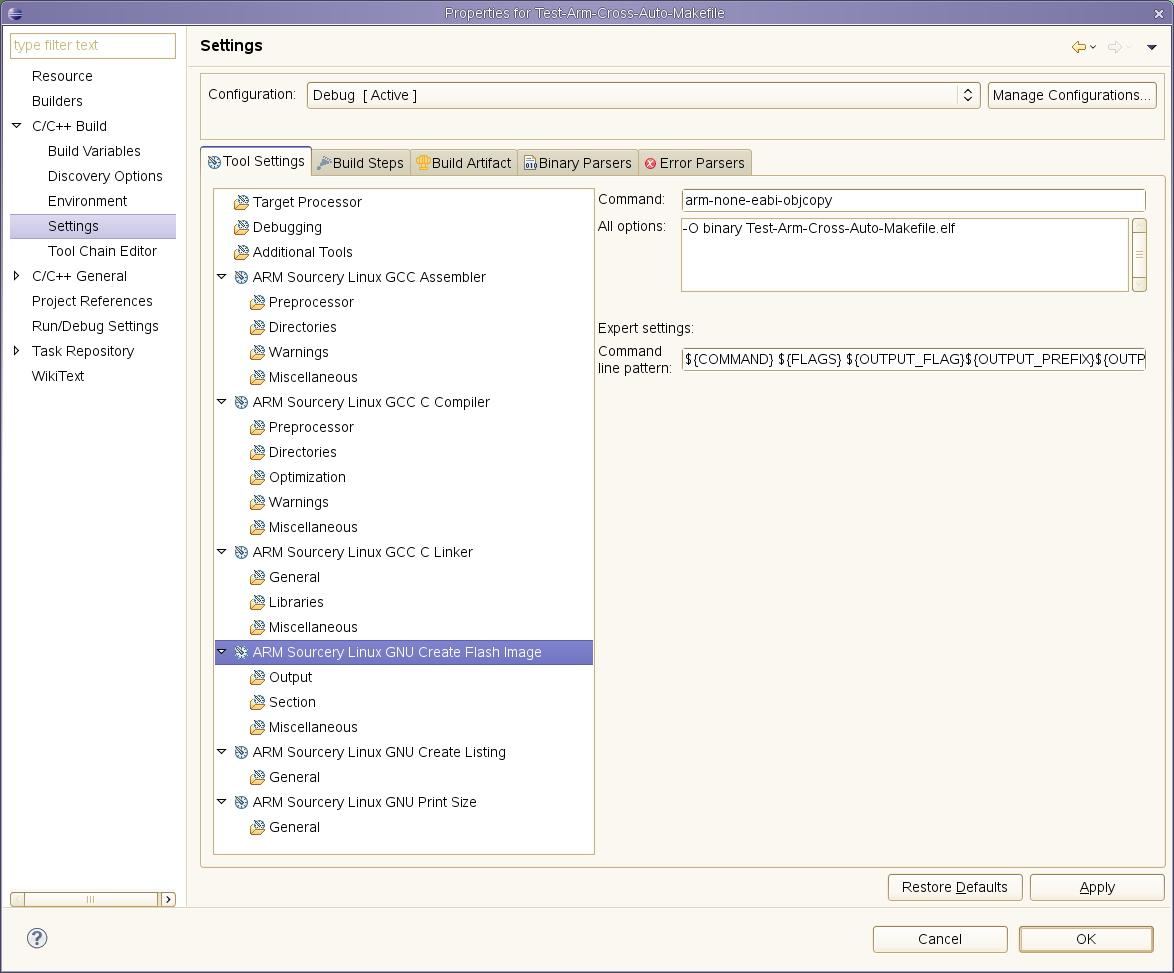Image resolution: width=1174 pixels, height=973 pixels.
Task: Click the Output option icon
Action: pyautogui.click(x=258, y=677)
